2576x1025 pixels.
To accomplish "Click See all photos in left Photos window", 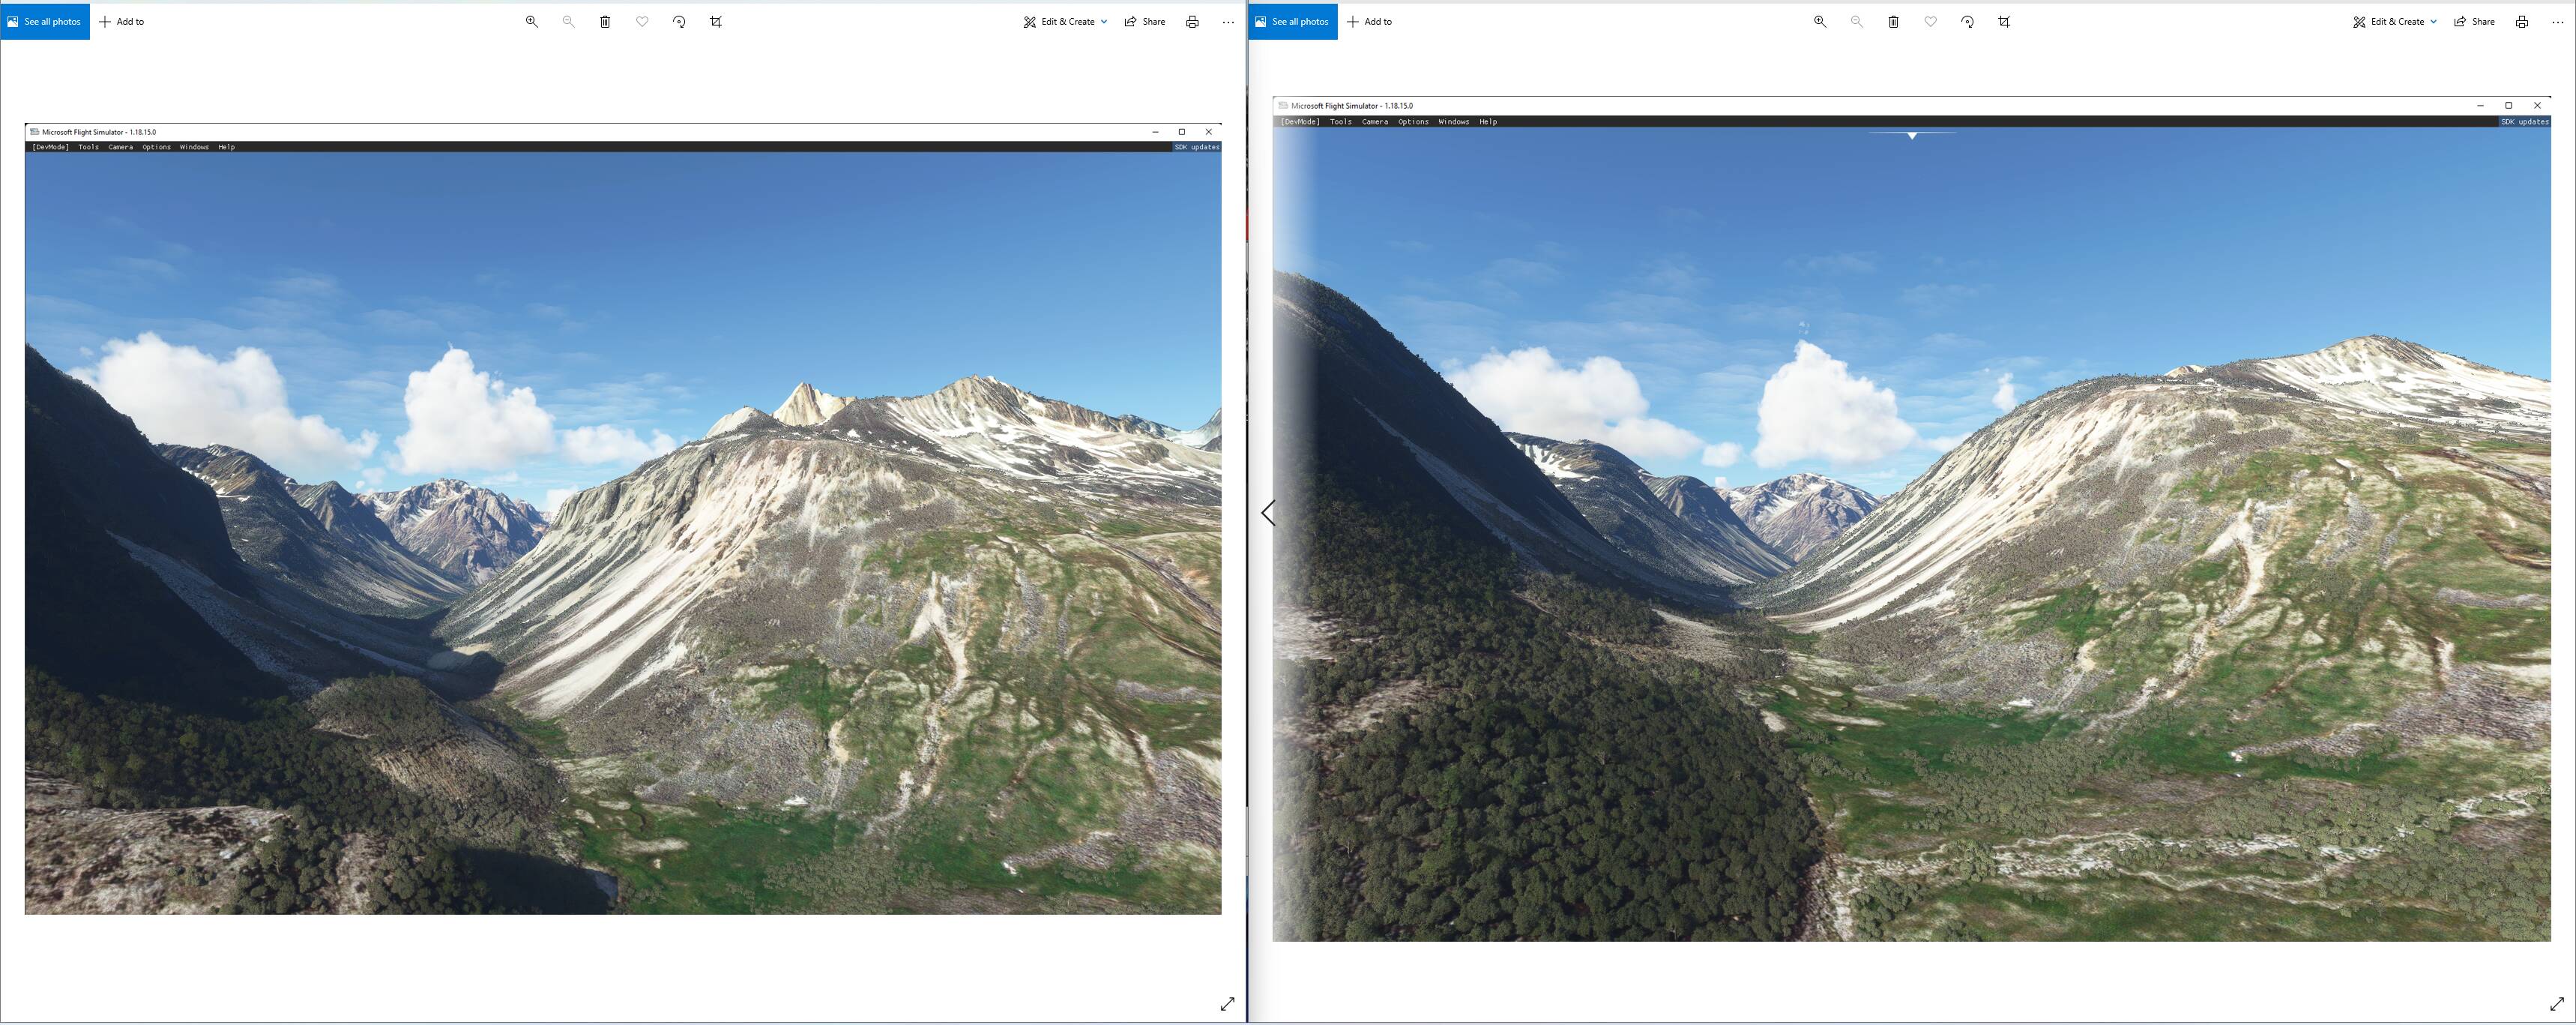I will tap(45, 21).
